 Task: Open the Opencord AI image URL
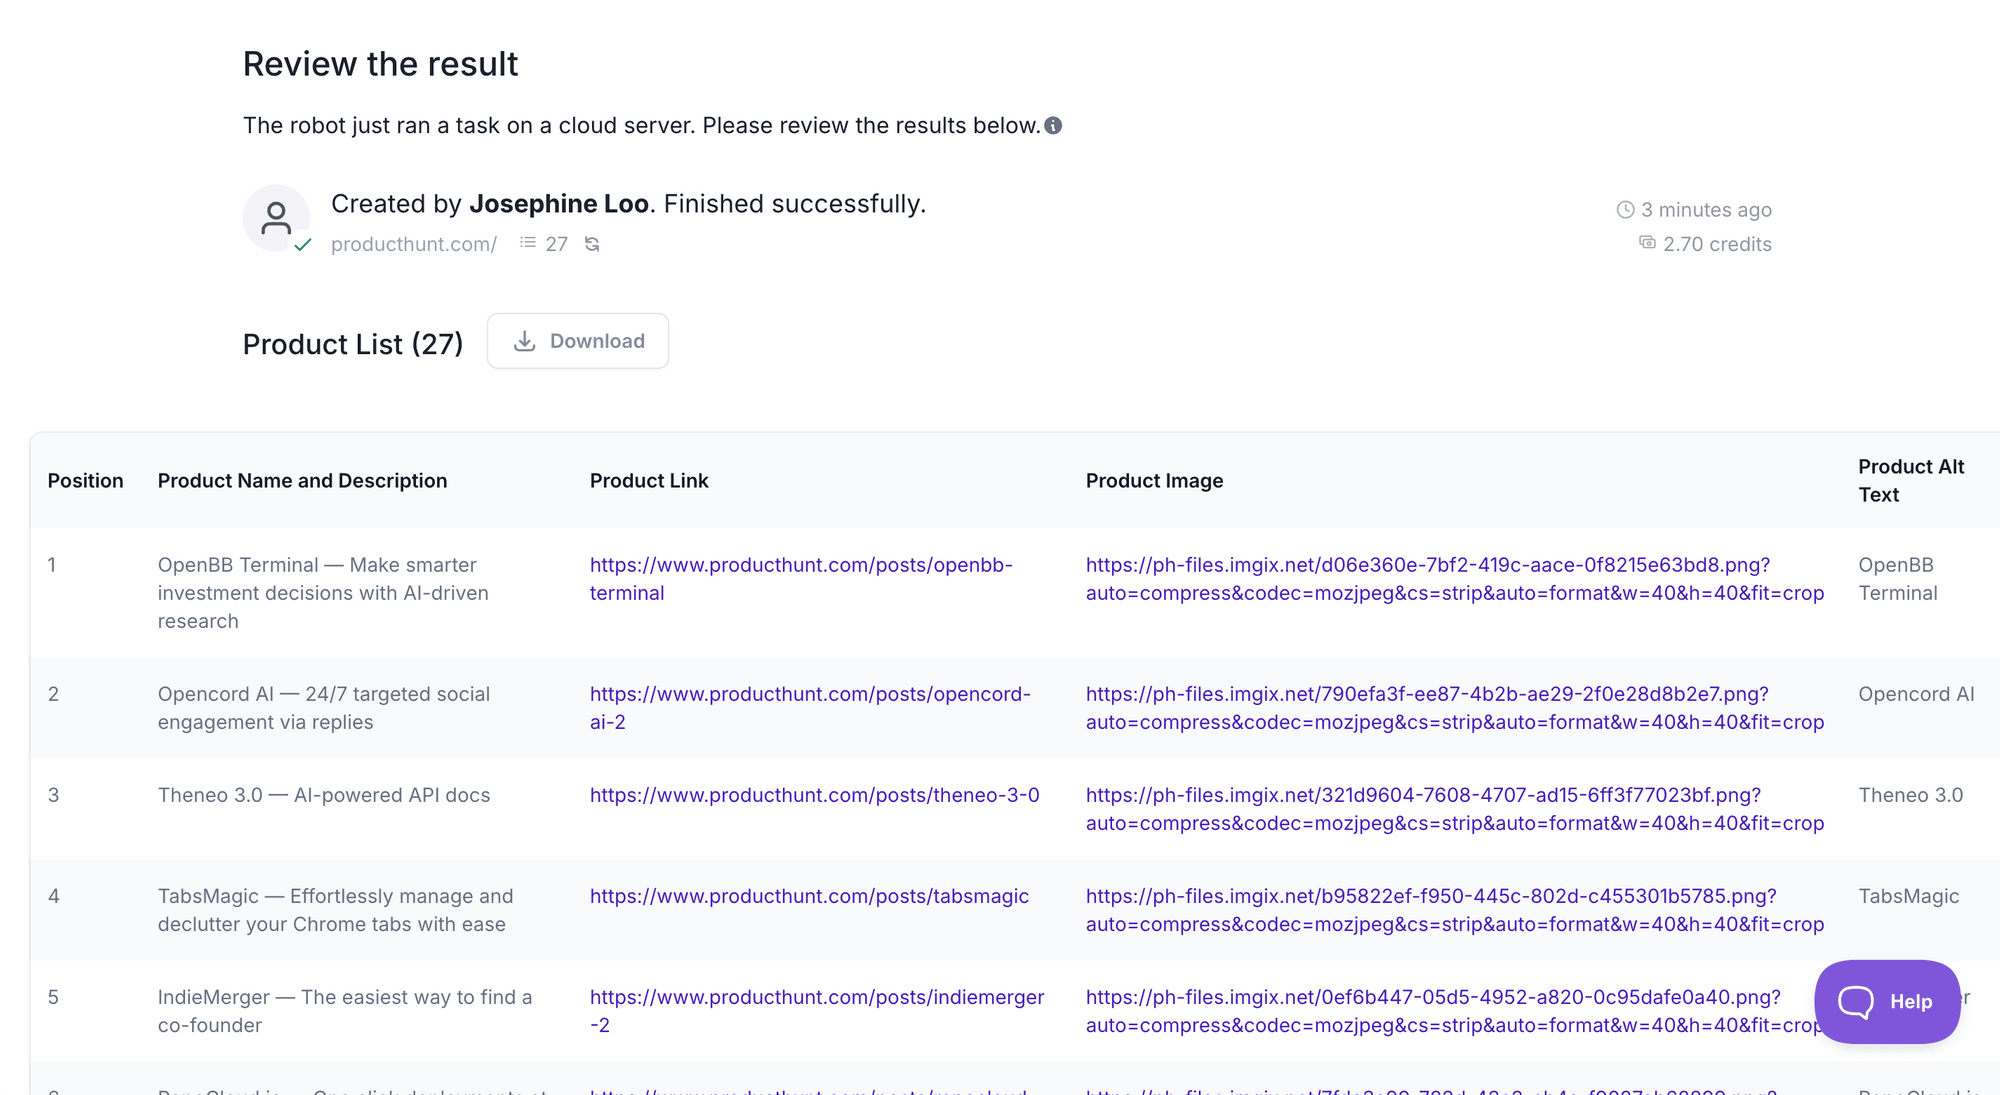(x=1455, y=708)
